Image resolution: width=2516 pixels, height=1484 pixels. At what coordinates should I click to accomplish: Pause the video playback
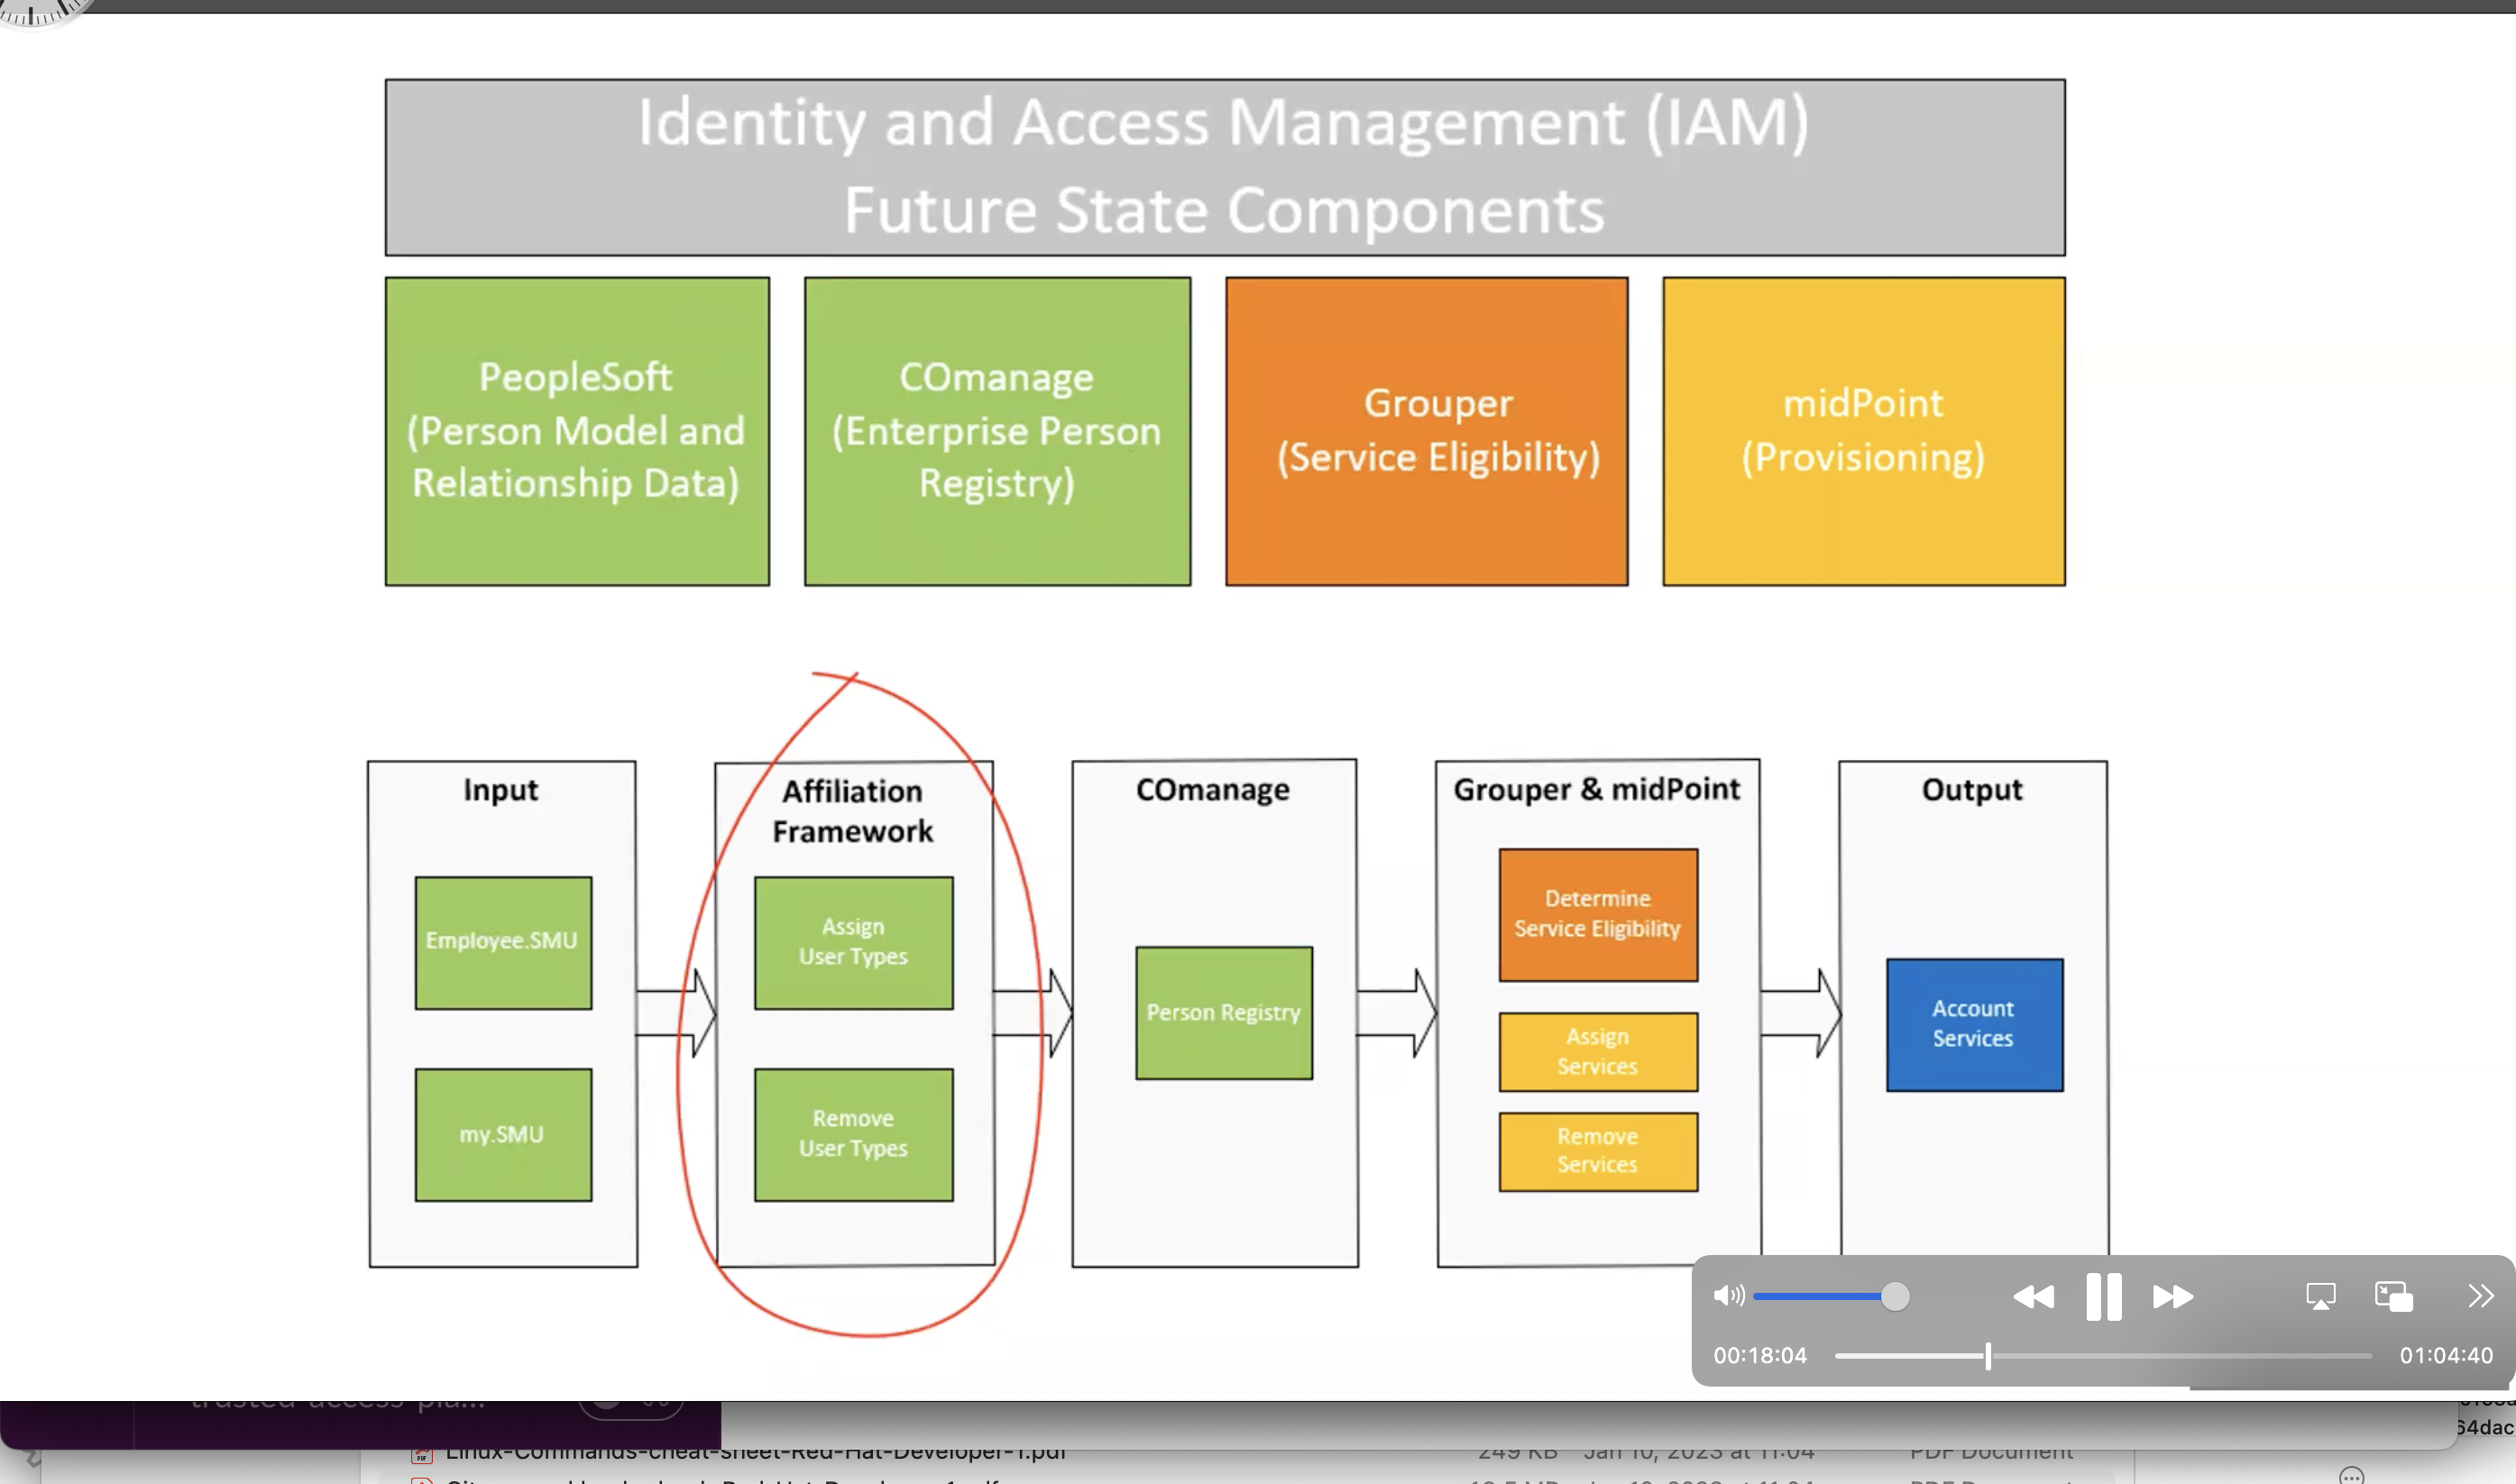coord(2103,1297)
